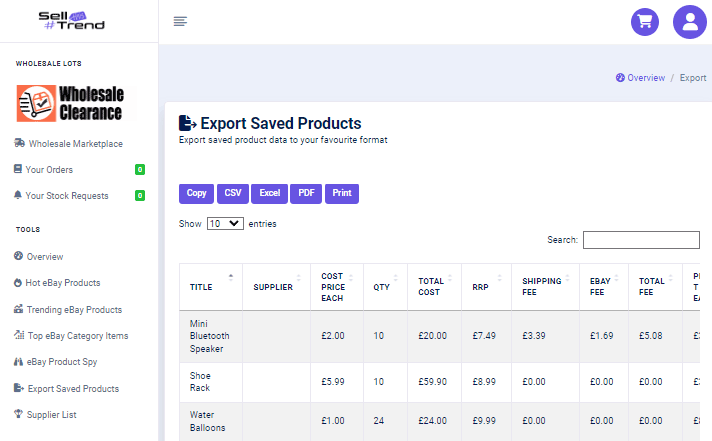Image resolution: width=712 pixels, height=441 pixels.
Task: Toggle the hamburger sidebar menu icon
Action: [180, 21]
